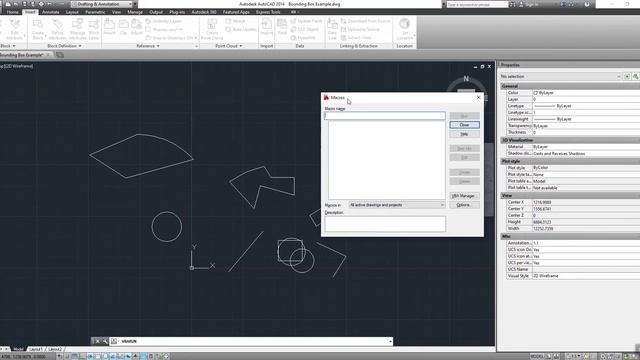Click Update Fields in Data panel
Viewport: 640px width, 360px height.
click(307, 21)
